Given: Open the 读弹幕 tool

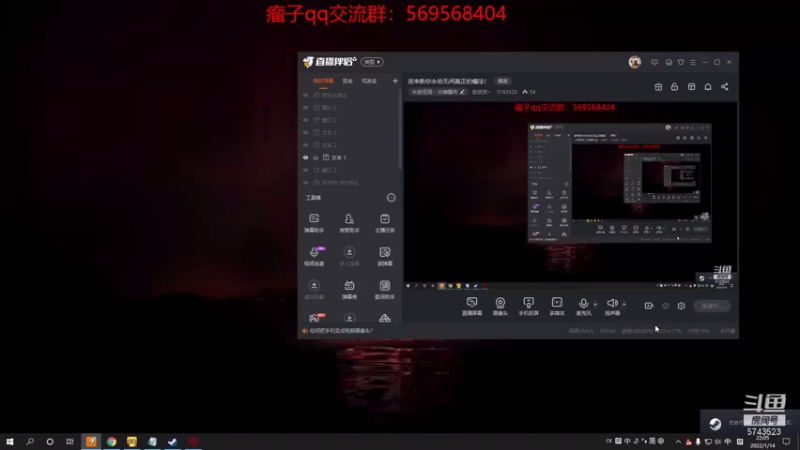Looking at the screenshot, I should [385, 256].
